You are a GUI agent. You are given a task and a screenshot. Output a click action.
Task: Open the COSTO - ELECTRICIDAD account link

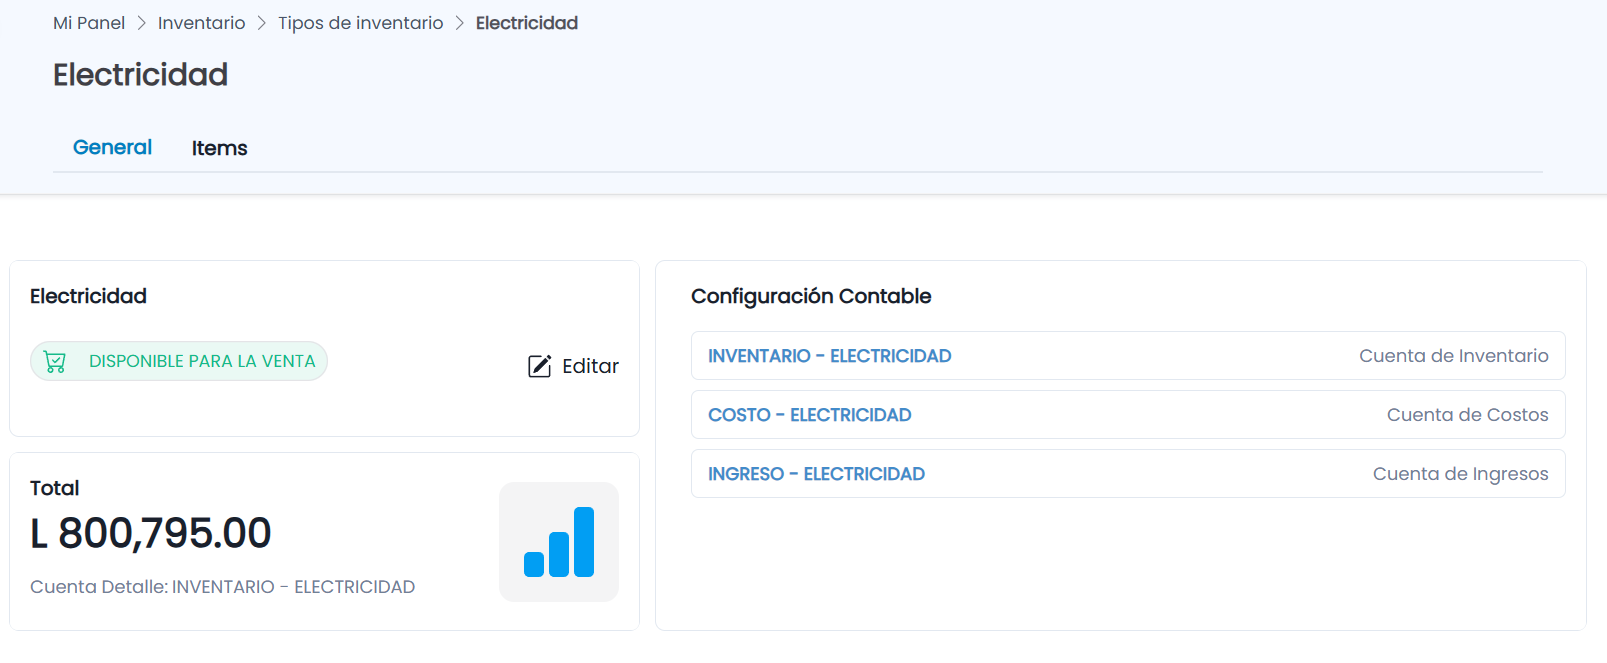810,415
